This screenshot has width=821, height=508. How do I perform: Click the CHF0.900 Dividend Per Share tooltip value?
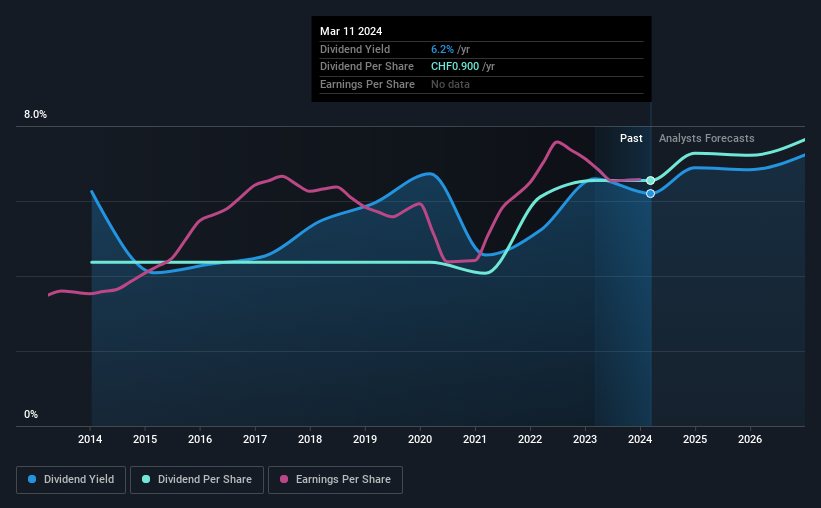click(x=454, y=67)
